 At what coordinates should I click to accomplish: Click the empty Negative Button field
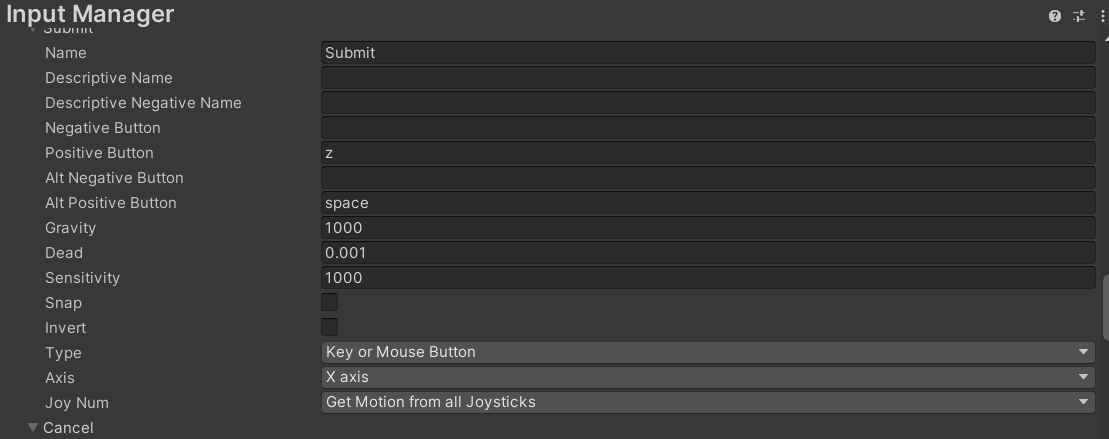pyautogui.click(x=708, y=128)
